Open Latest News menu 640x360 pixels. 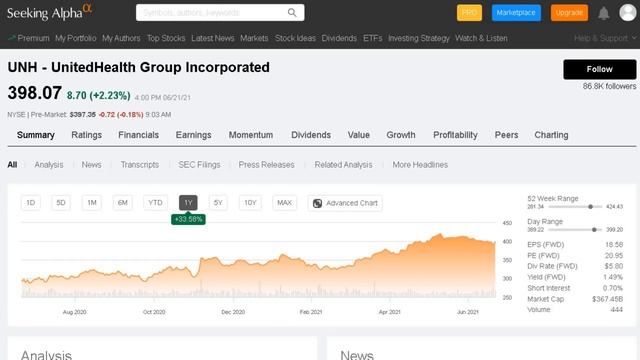tap(213, 38)
